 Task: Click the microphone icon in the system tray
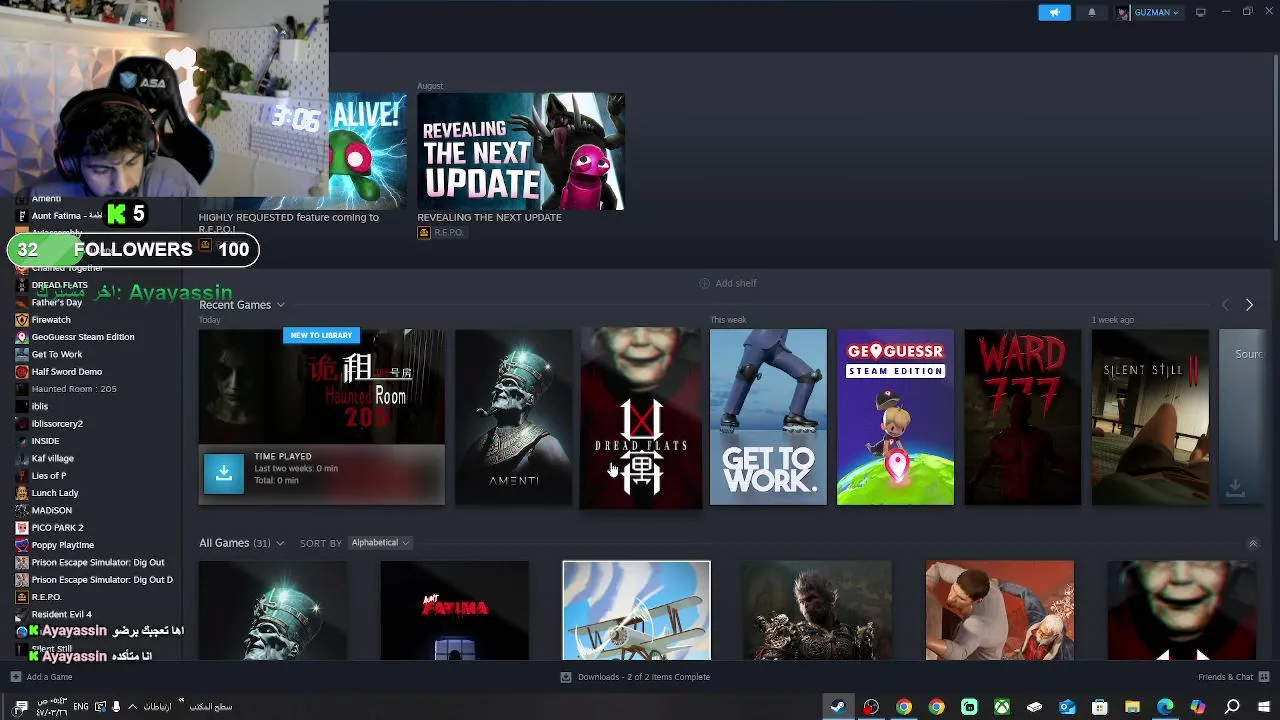[116, 707]
